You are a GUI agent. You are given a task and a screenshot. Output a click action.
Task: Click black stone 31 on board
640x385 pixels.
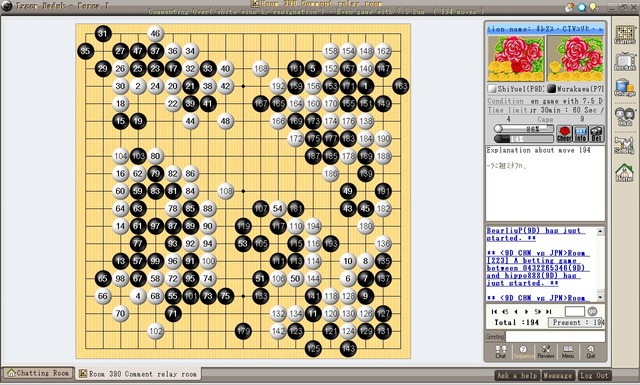[103, 33]
